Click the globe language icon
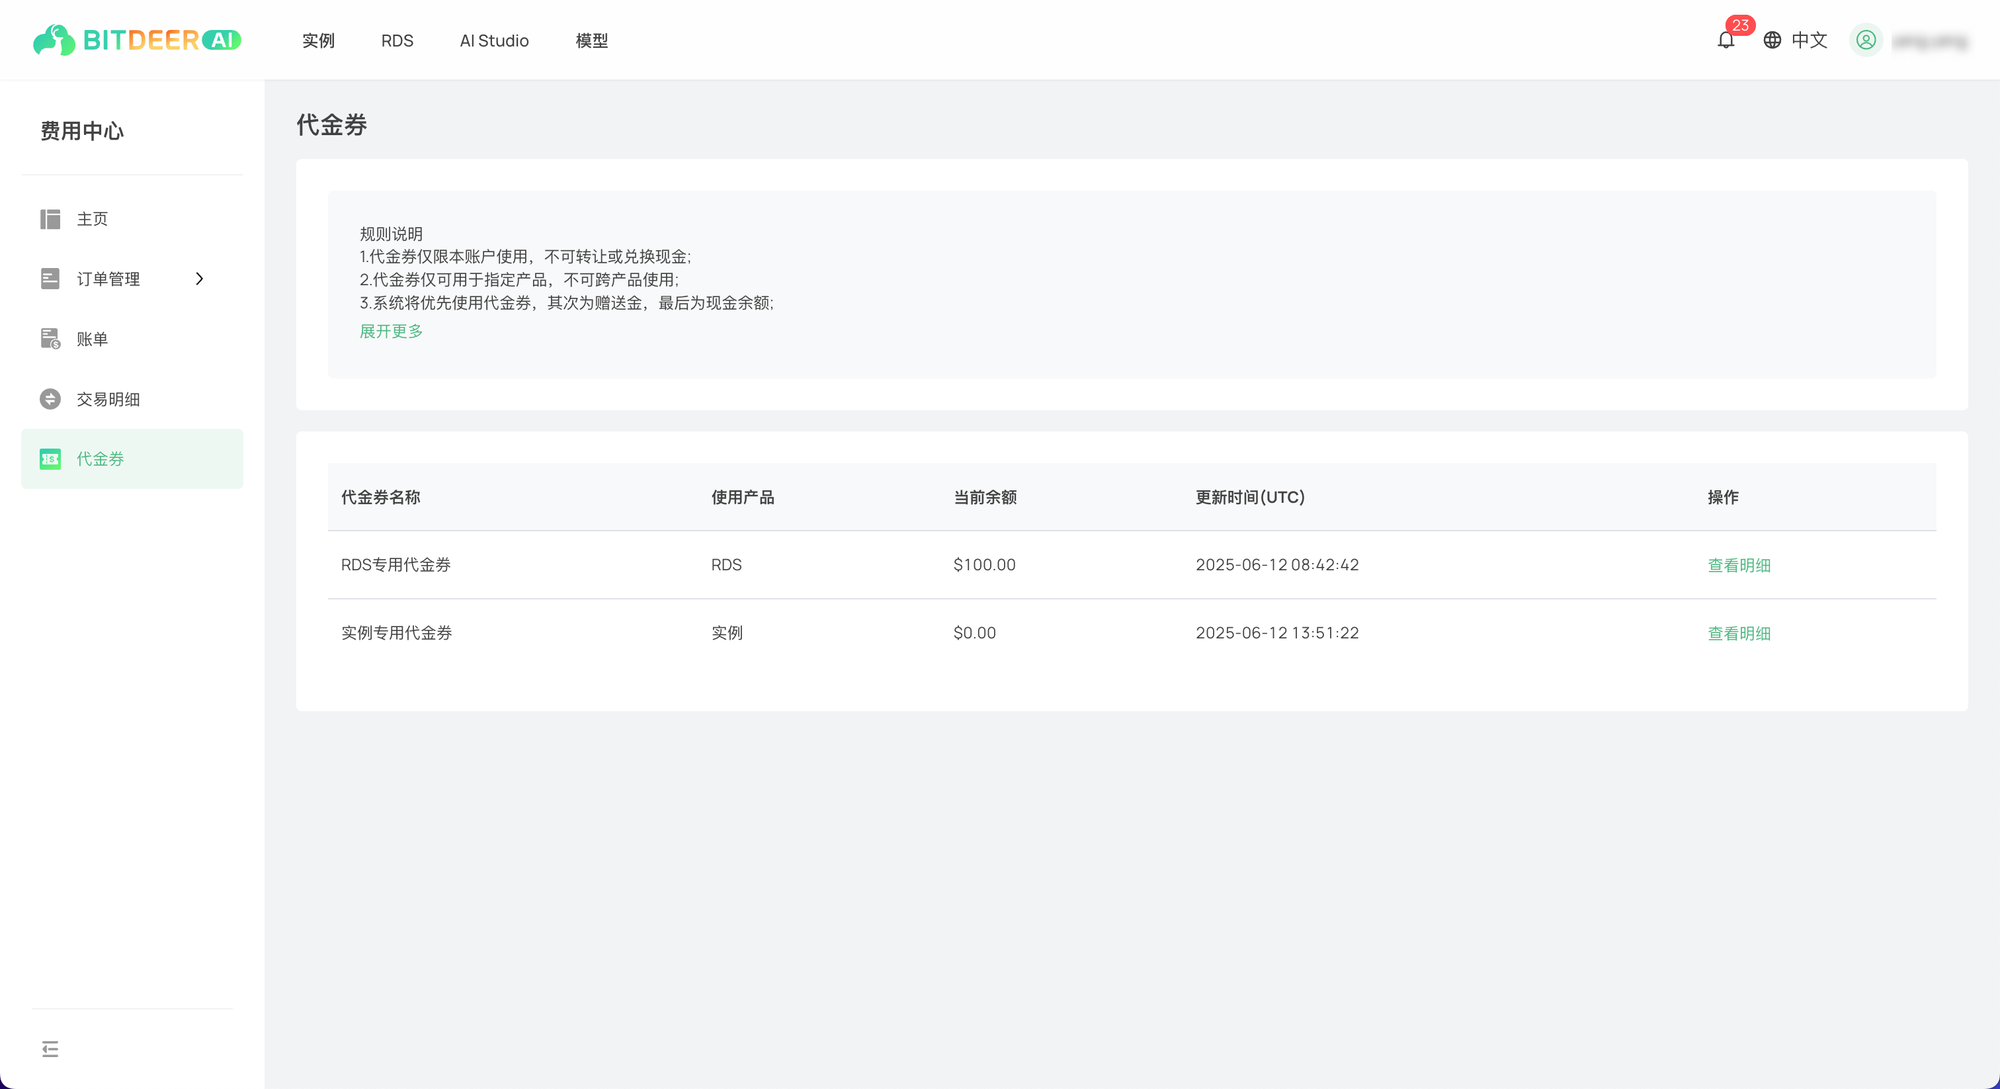Viewport: 2000px width, 1089px height. coord(1772,40)
